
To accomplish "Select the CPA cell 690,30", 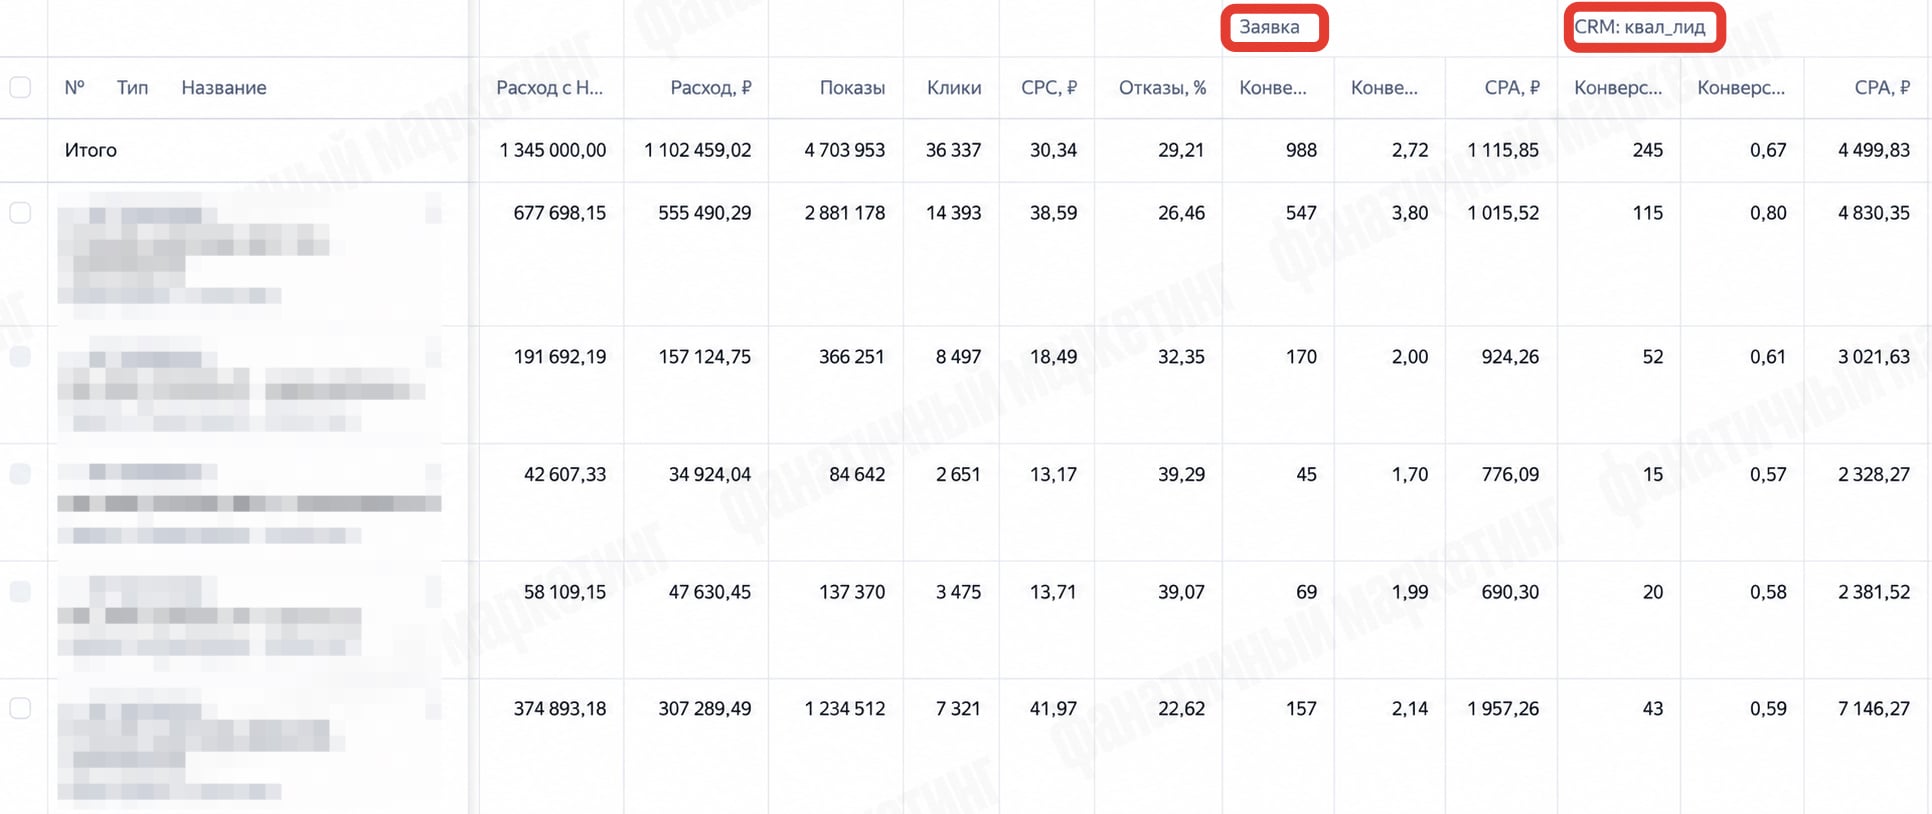I will click(x=1511, y=592).
